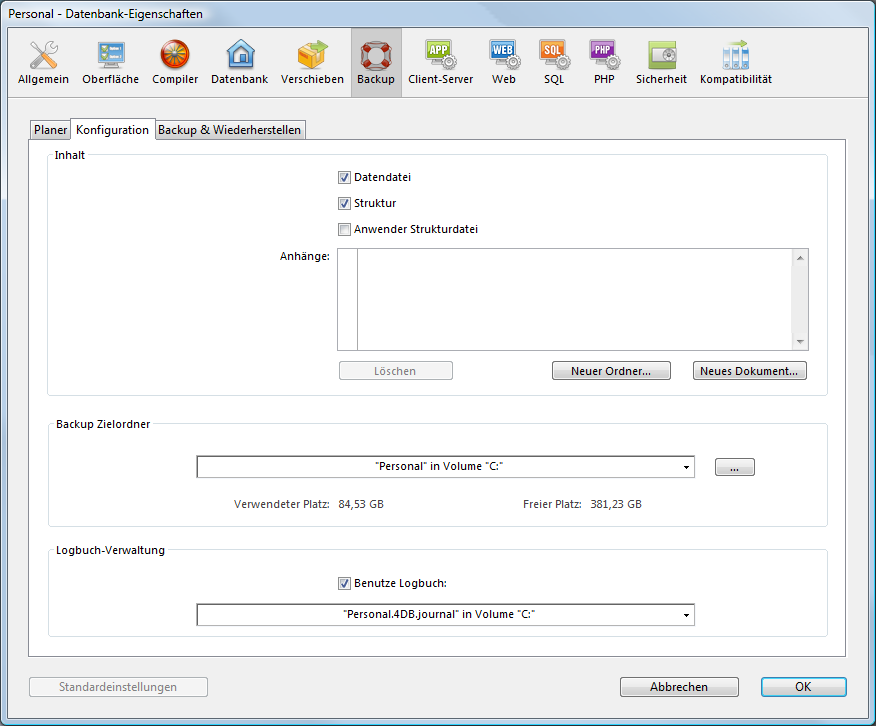Toggle the Benutze Logbuch checkbox
This screenshot has height=726, width=876.
[x=345, y=584]
